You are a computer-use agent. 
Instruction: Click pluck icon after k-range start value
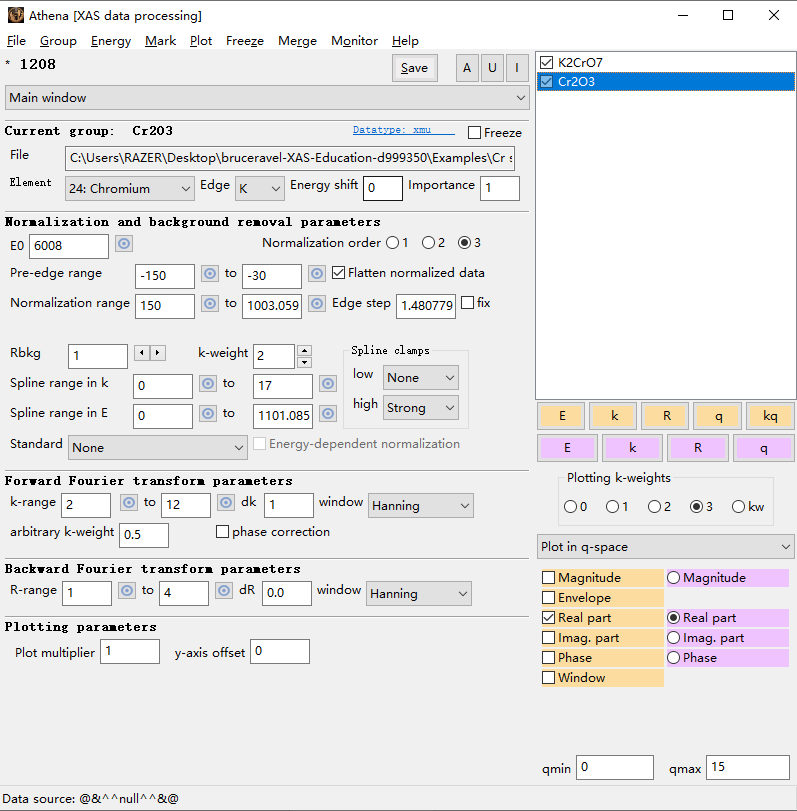128,504
